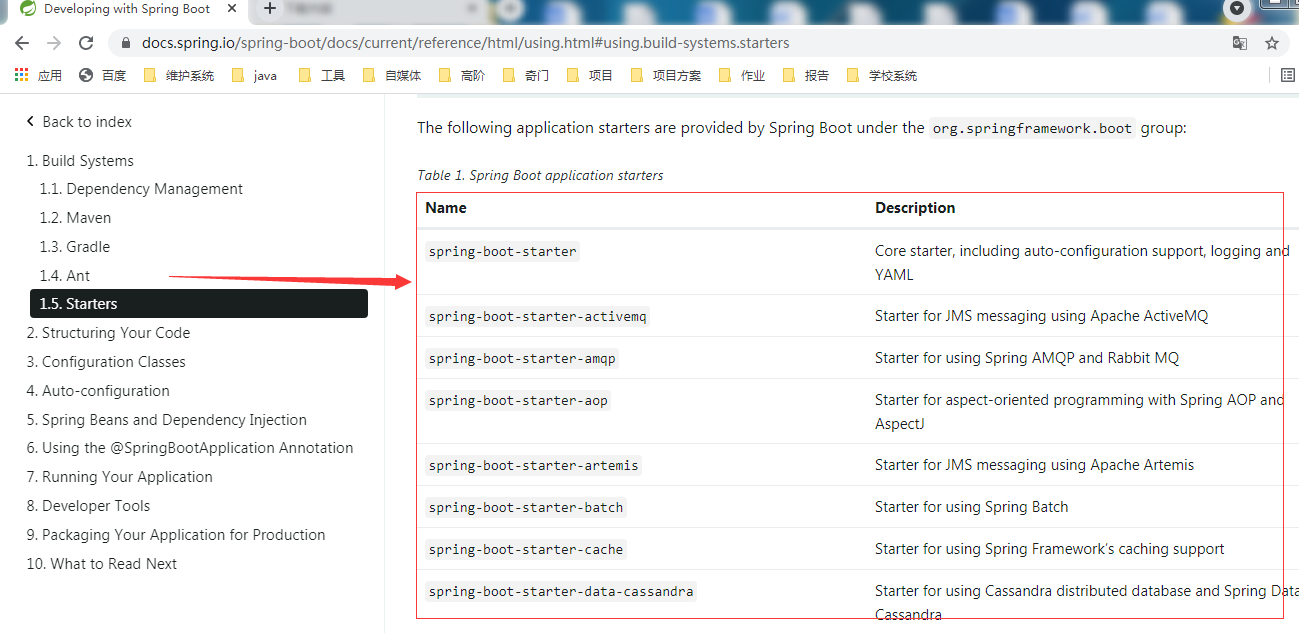Open the 百度 bookmark
The width and height of the screenshot is (1299, 633).
tap(102, 75)
